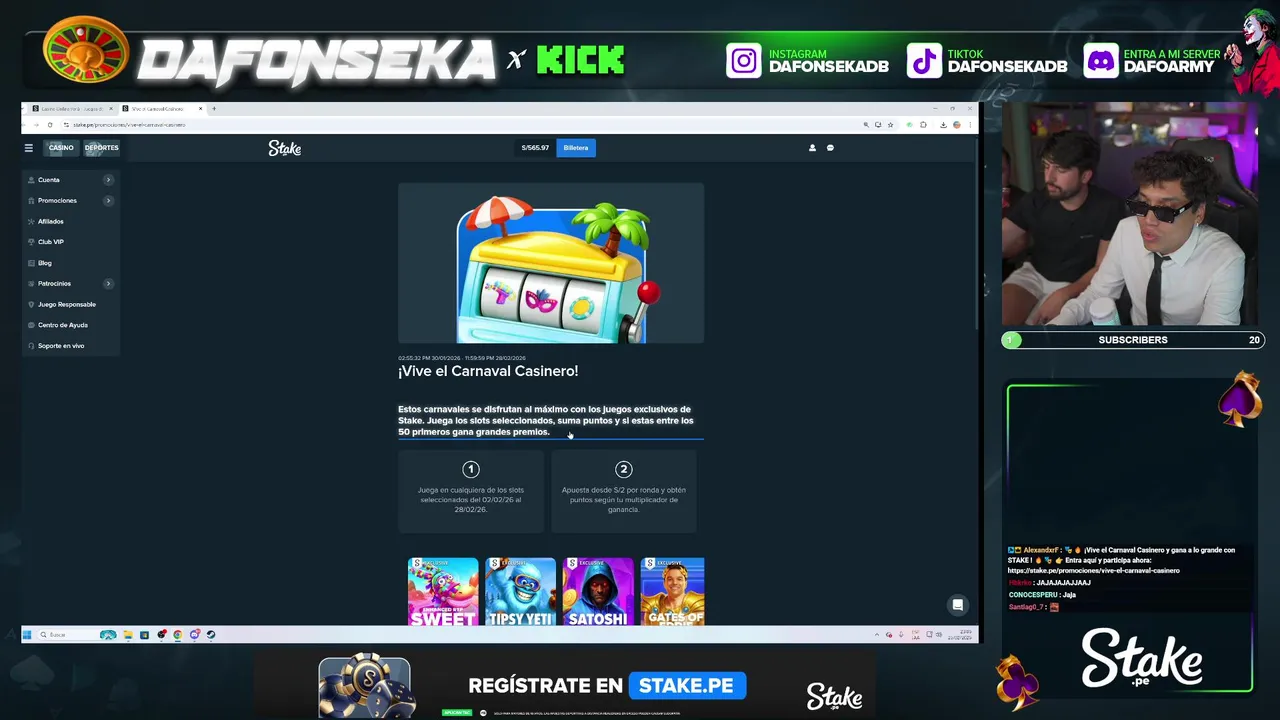Click the blue Billetera button

pyautogui.click(x=576, y=148)
